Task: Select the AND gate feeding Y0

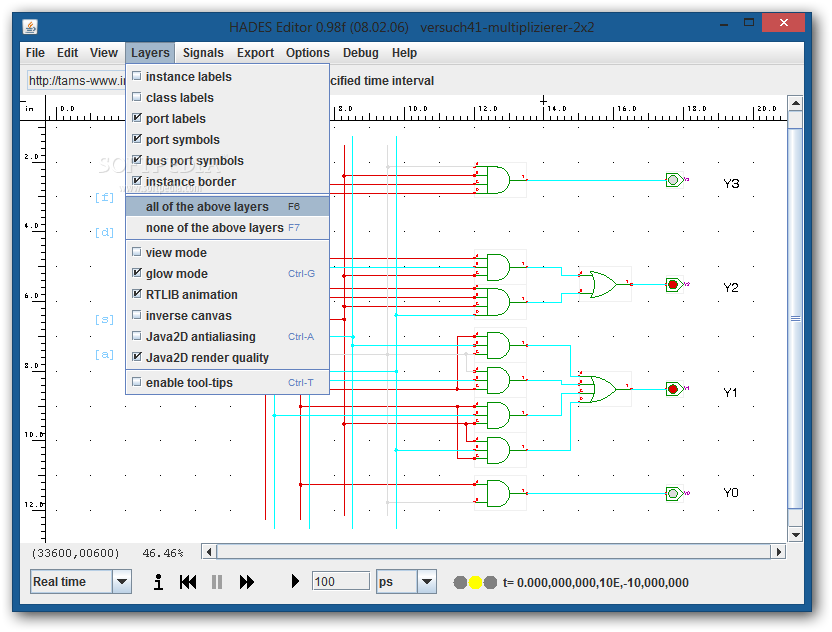Action: tap(499, 494)
